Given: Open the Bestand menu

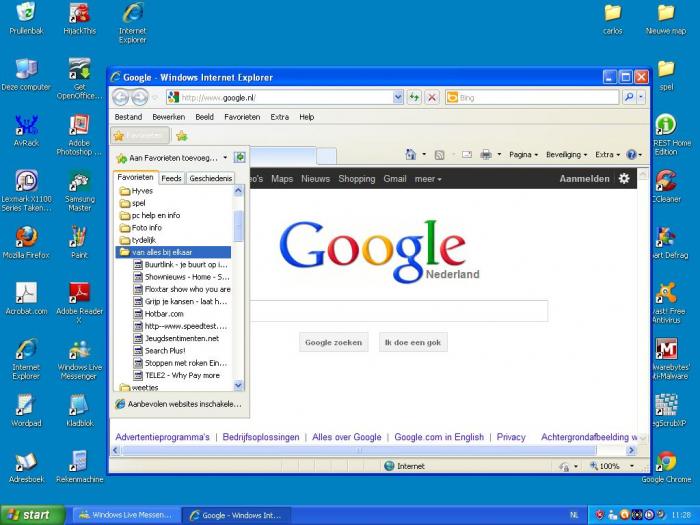Looking at the screenshot, I should [128, 117].
